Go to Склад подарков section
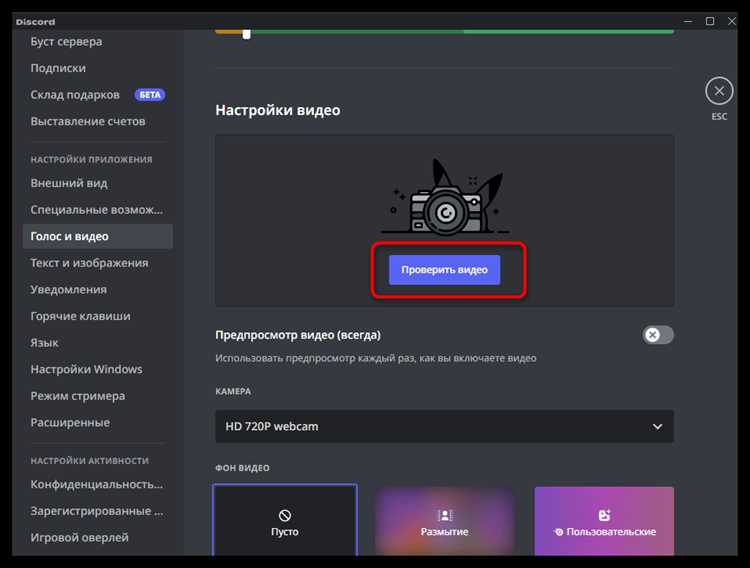This screenshot has width=750, height=568. coord(75,95)
